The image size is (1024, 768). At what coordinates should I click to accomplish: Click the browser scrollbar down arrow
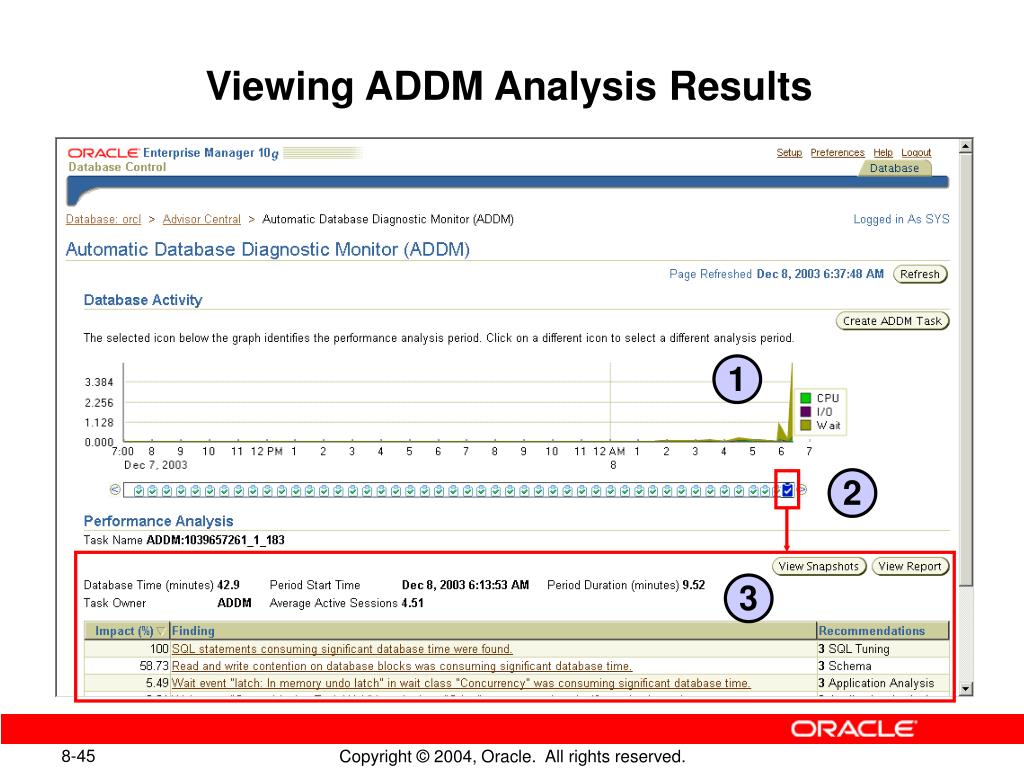(966, 688)
